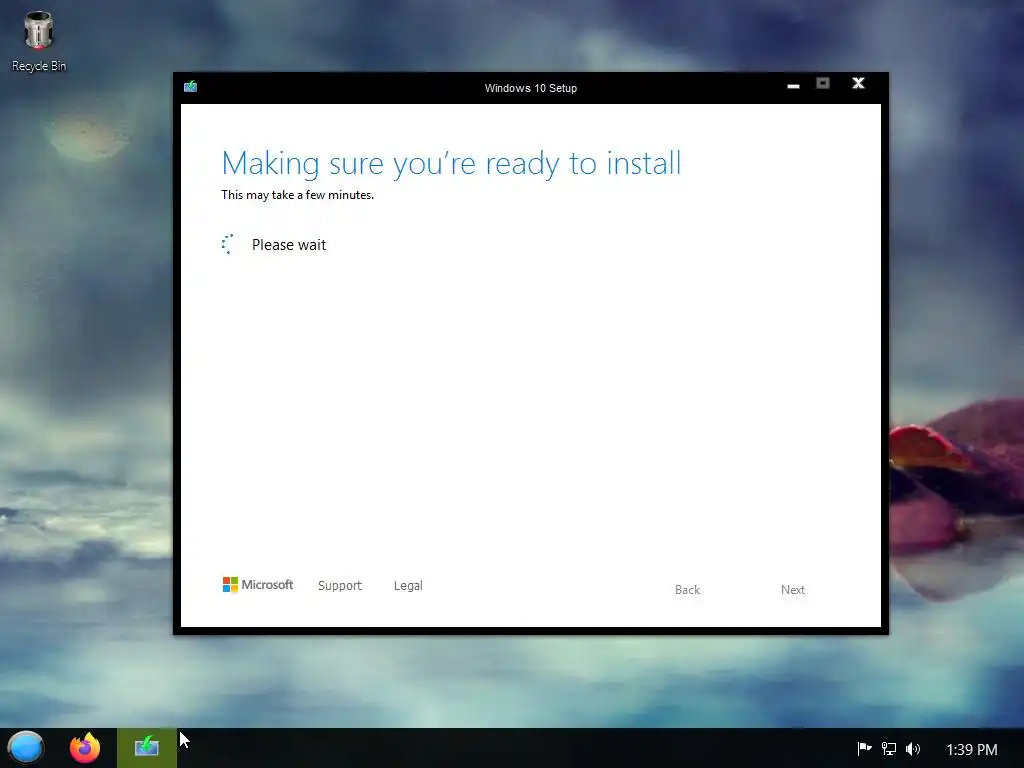Click "Making sure you're ready to install" heading
The image size is (1024, 768).
tap(451, 164)
